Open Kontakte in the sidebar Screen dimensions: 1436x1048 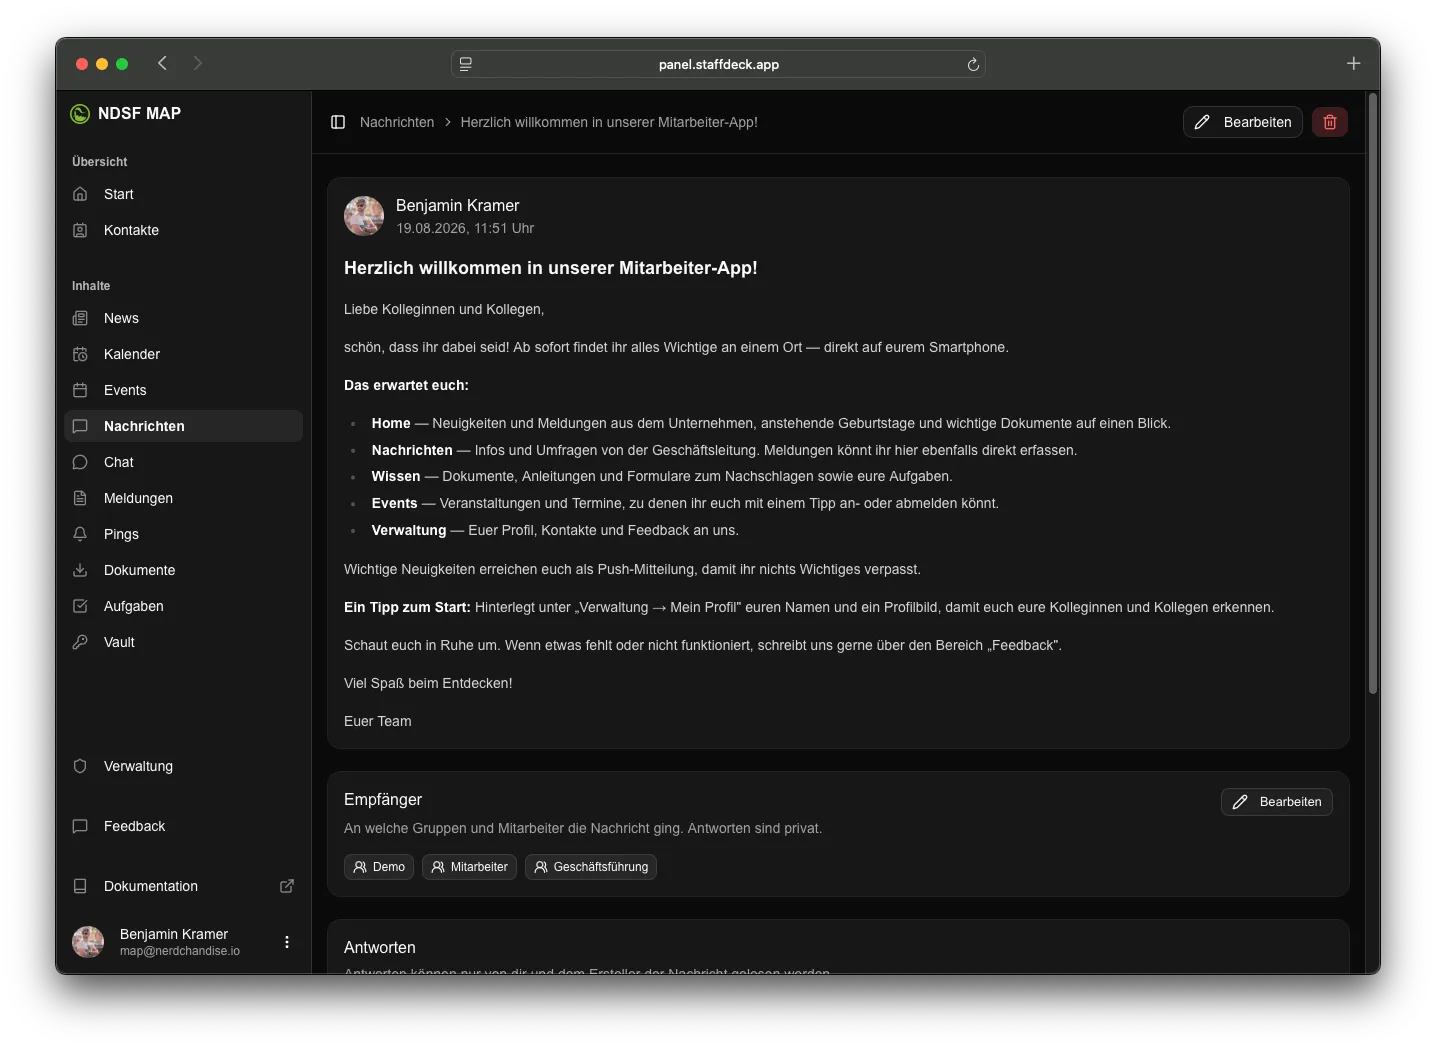184,230
